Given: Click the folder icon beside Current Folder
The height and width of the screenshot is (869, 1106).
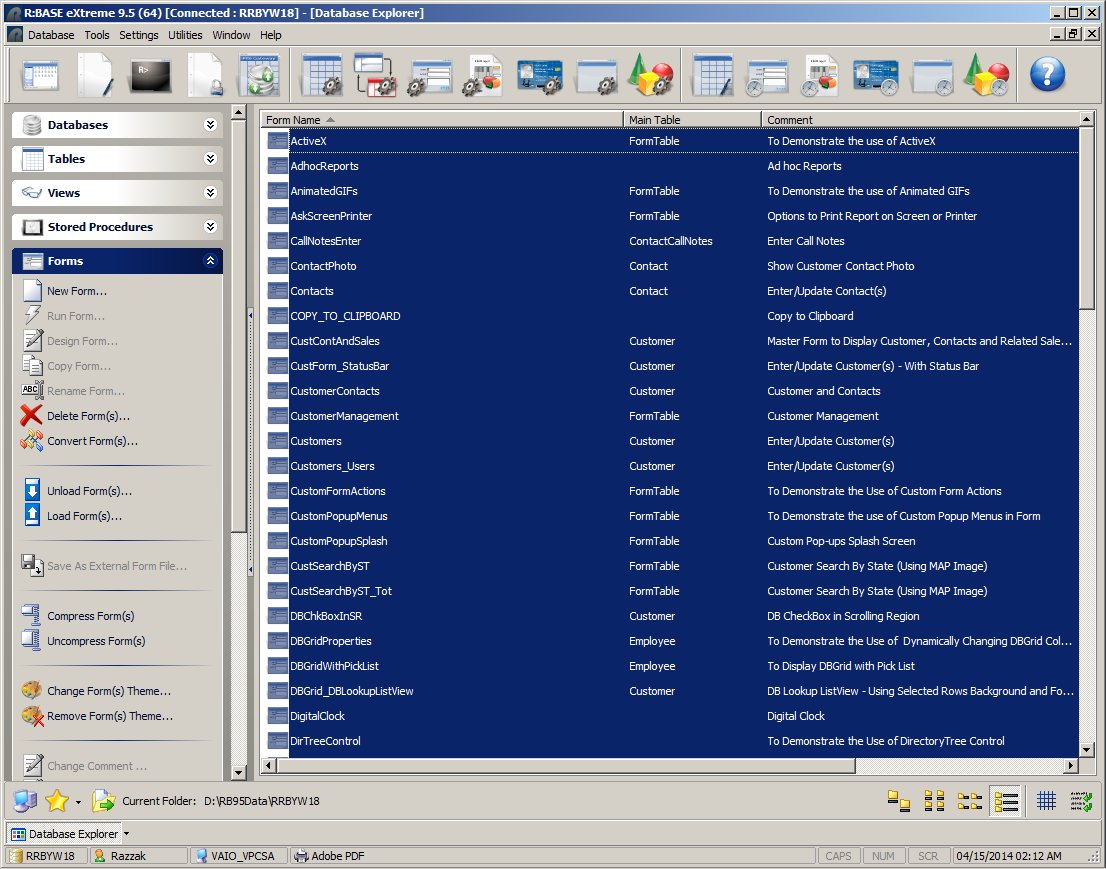Looking at the screenshot, I should click(103, 801).
